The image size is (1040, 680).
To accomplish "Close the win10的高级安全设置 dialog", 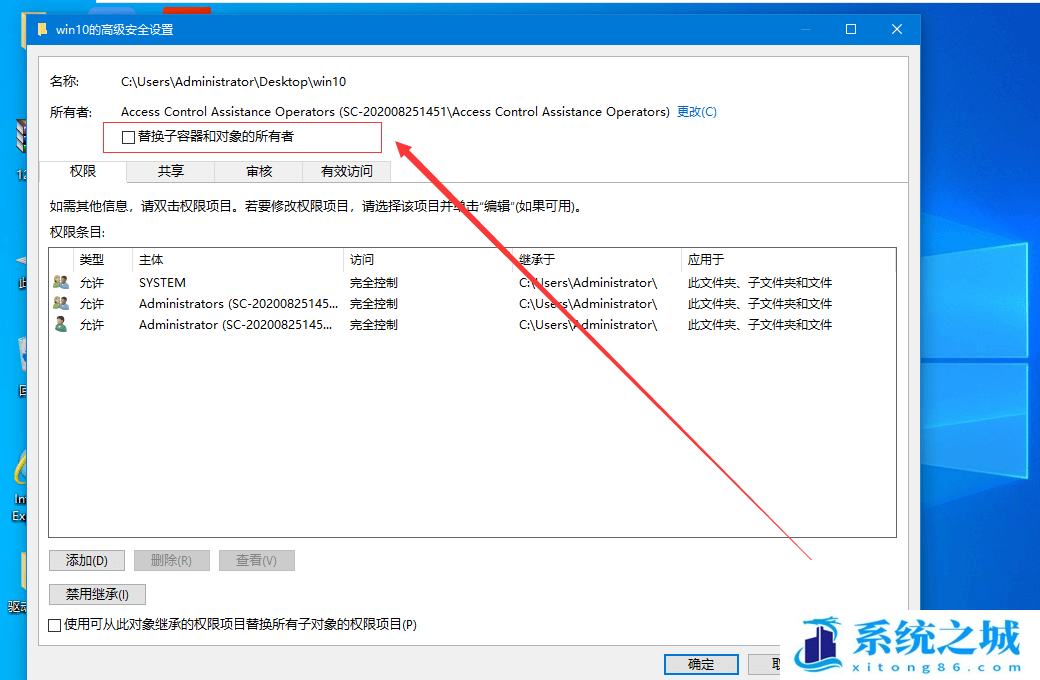I will pos(897,29).
